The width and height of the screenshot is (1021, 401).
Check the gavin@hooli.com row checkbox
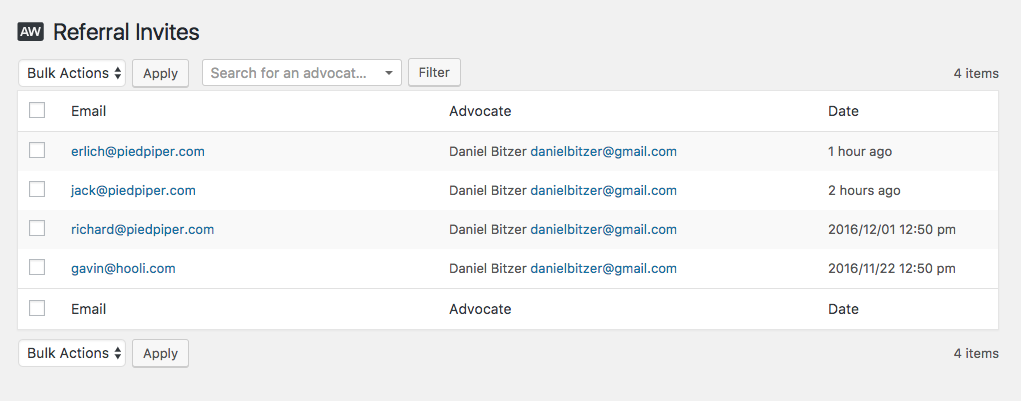37,268
